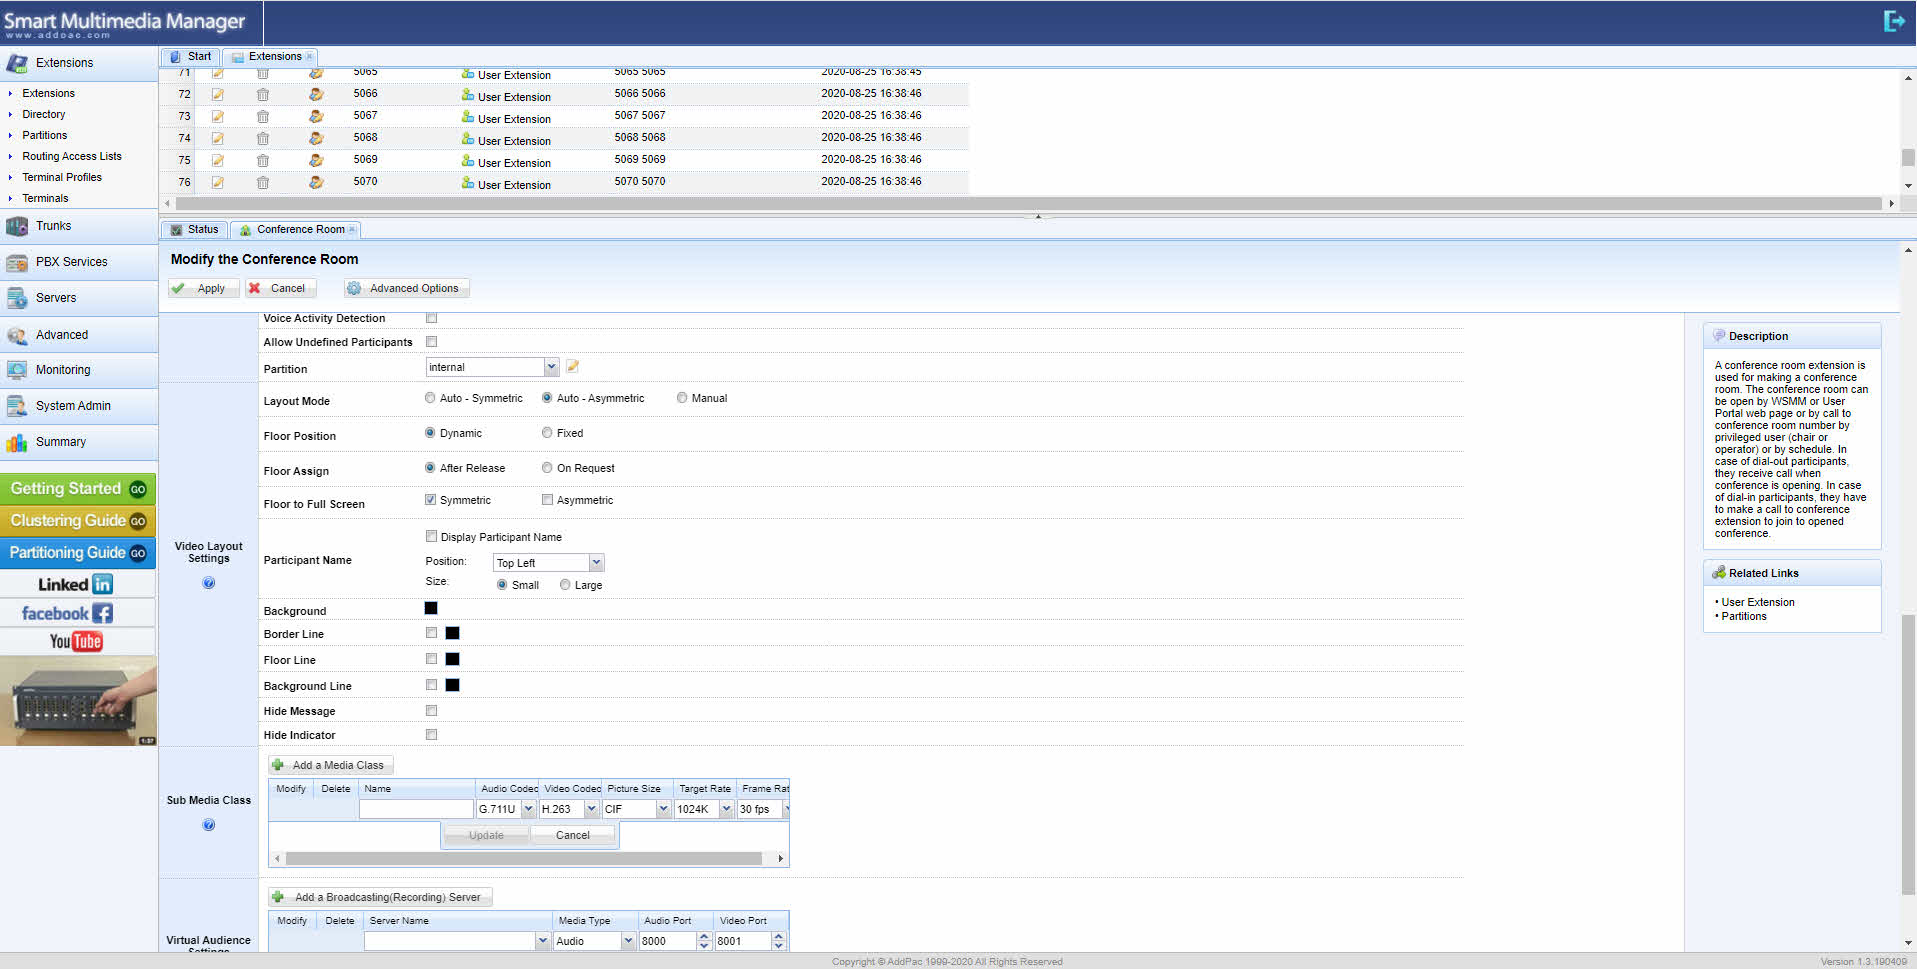
Task: Switch to the Status tab
Action: pos(195,230)
